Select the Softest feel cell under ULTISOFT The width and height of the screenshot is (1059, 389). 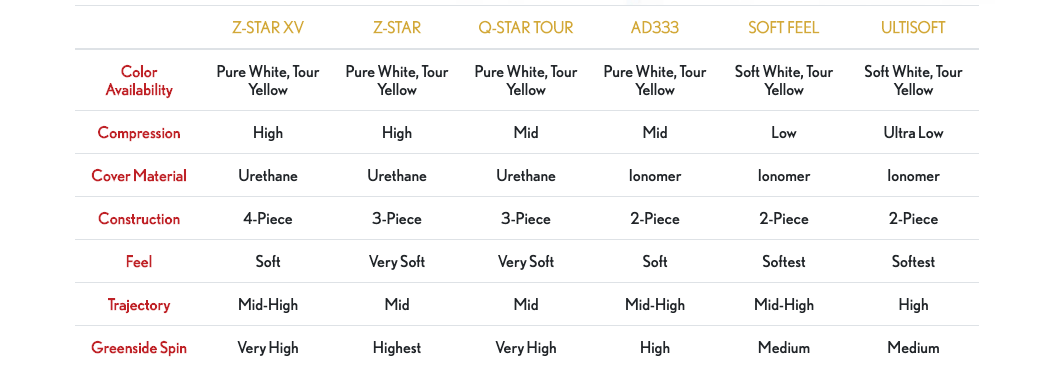[913, 262]
